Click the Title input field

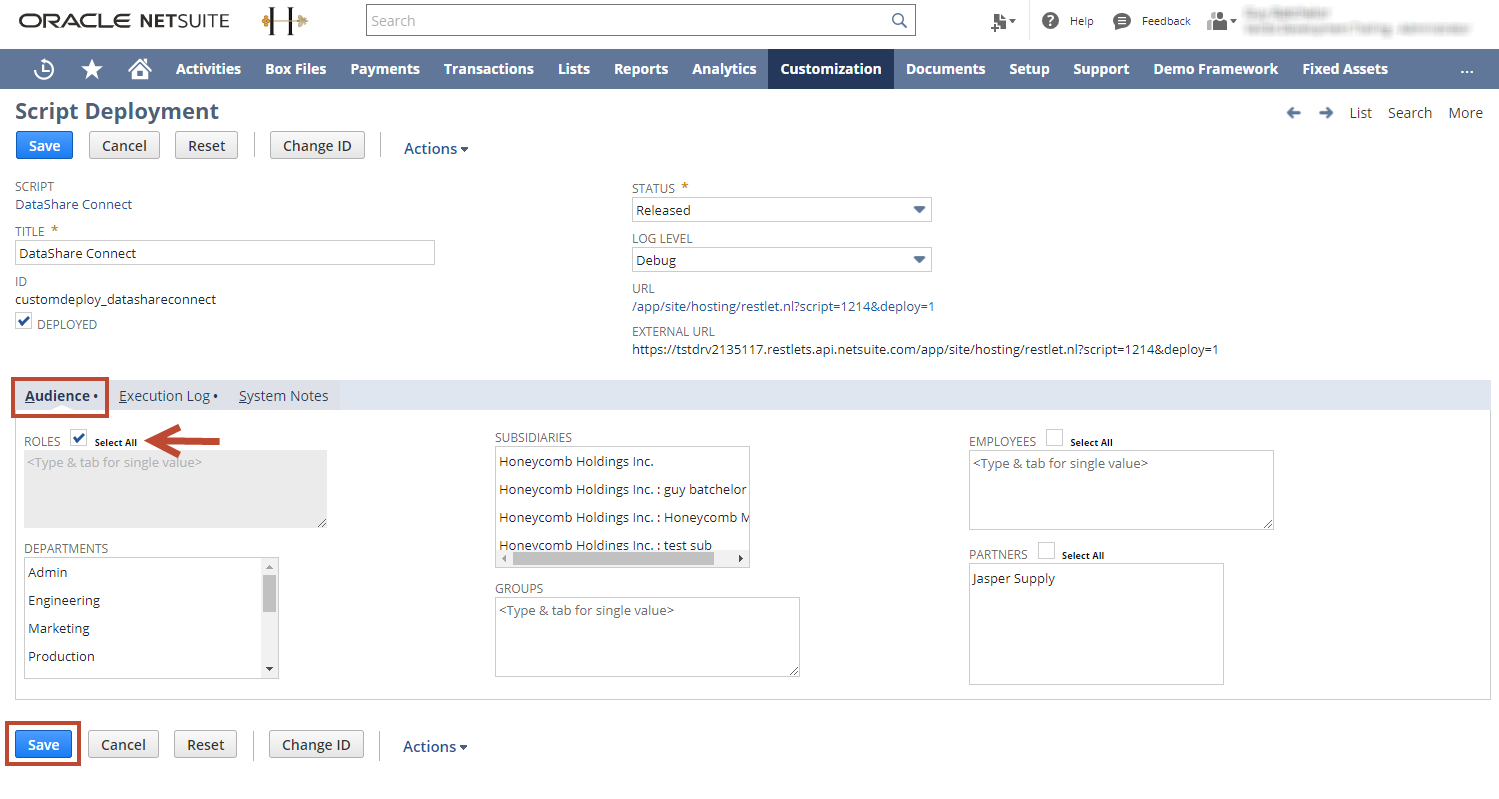point(225,253)
